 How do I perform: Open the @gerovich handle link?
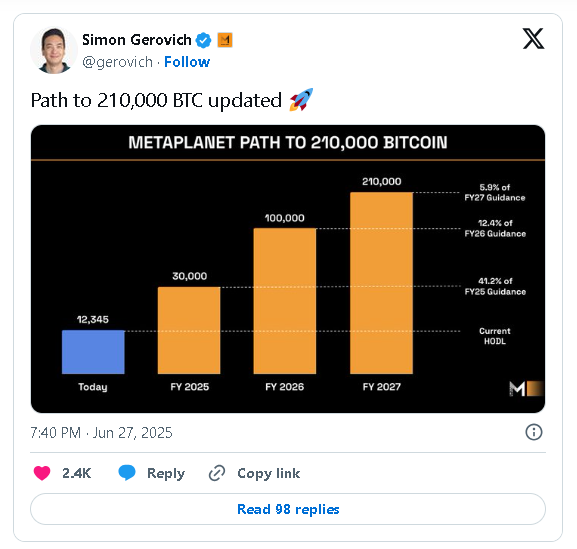tap(117, 62)
